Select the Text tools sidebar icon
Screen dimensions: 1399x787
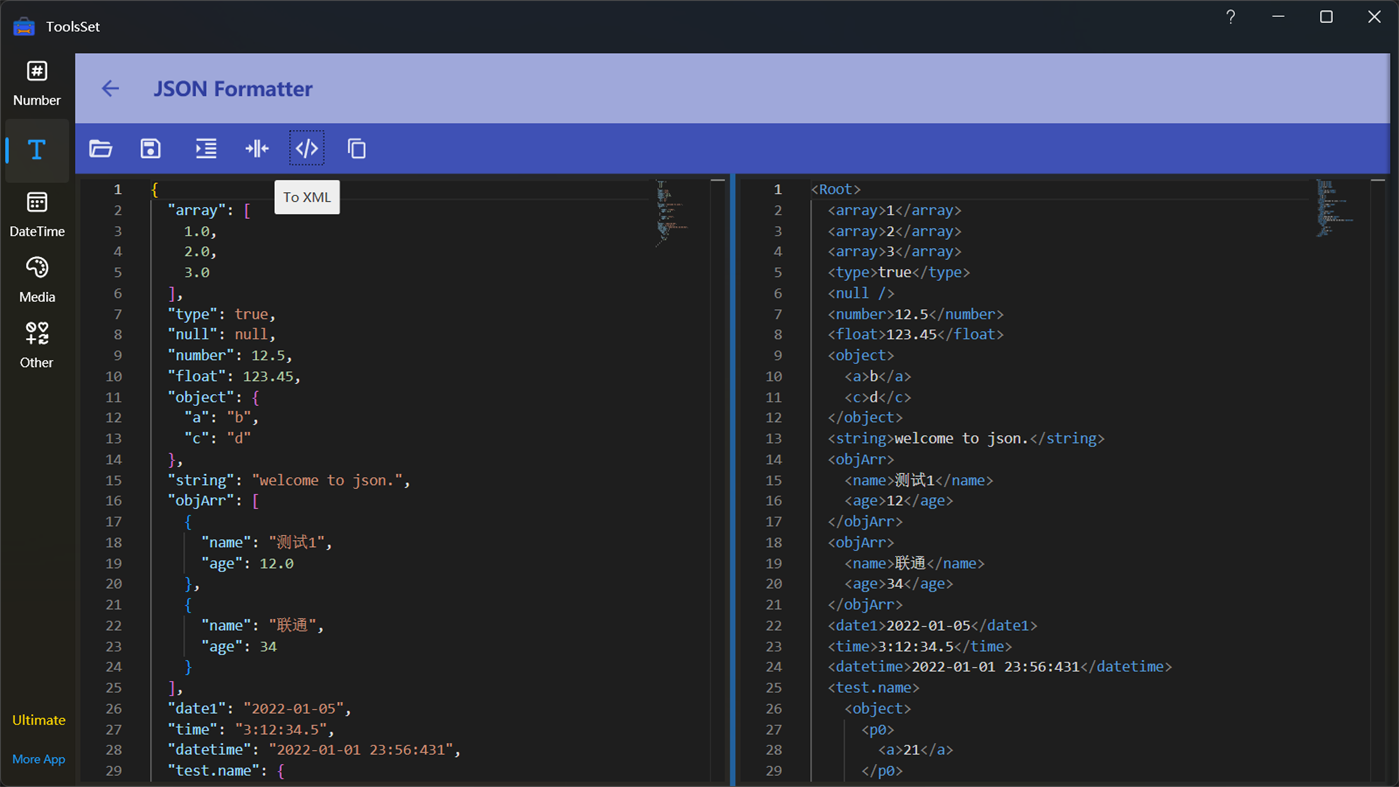click(37, 149)
